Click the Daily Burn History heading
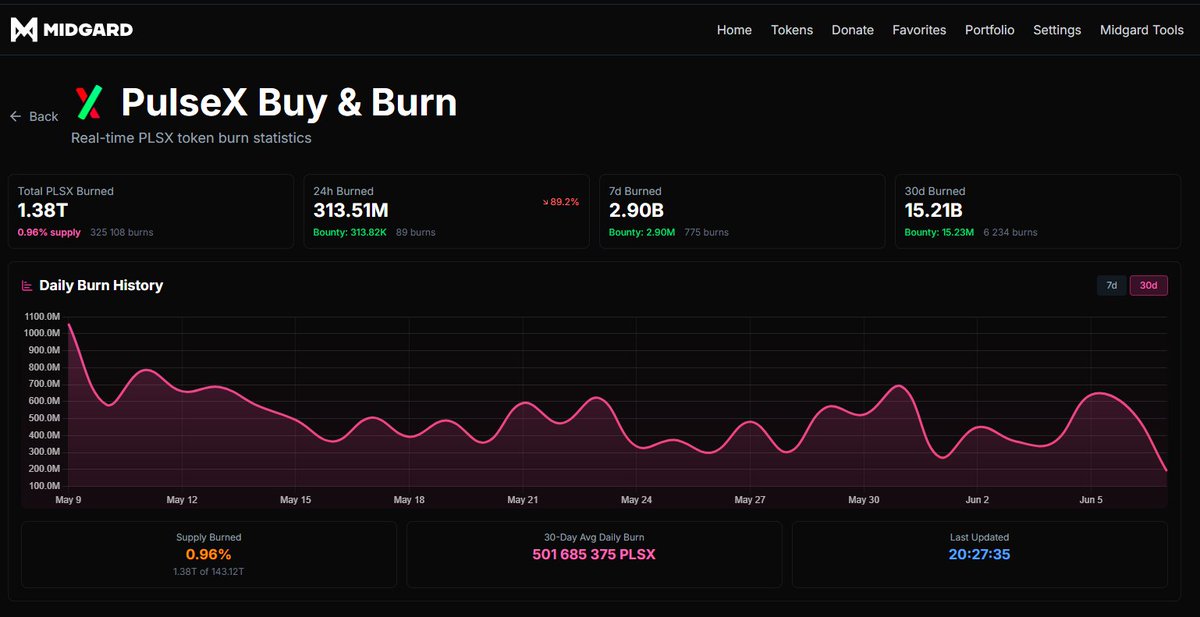The height and width of the screenshot is (617, 1200). (x=101, y=286)
